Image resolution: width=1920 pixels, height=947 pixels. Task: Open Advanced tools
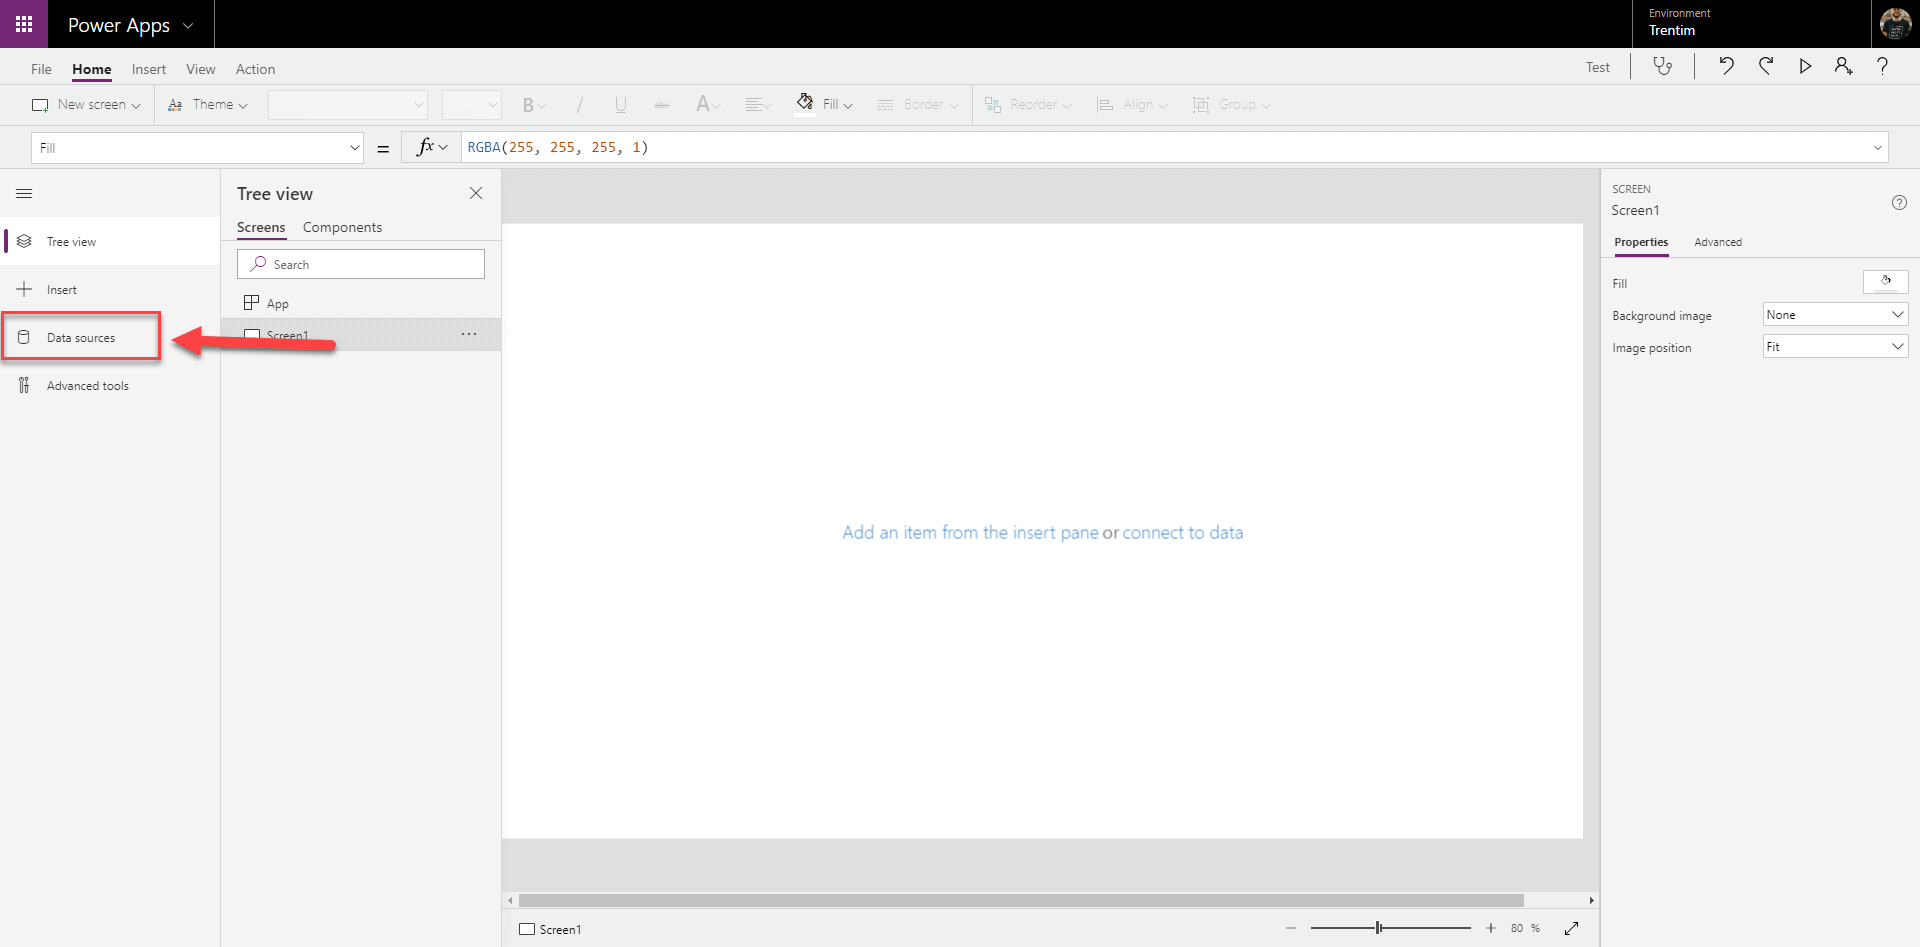pos(88,385)
